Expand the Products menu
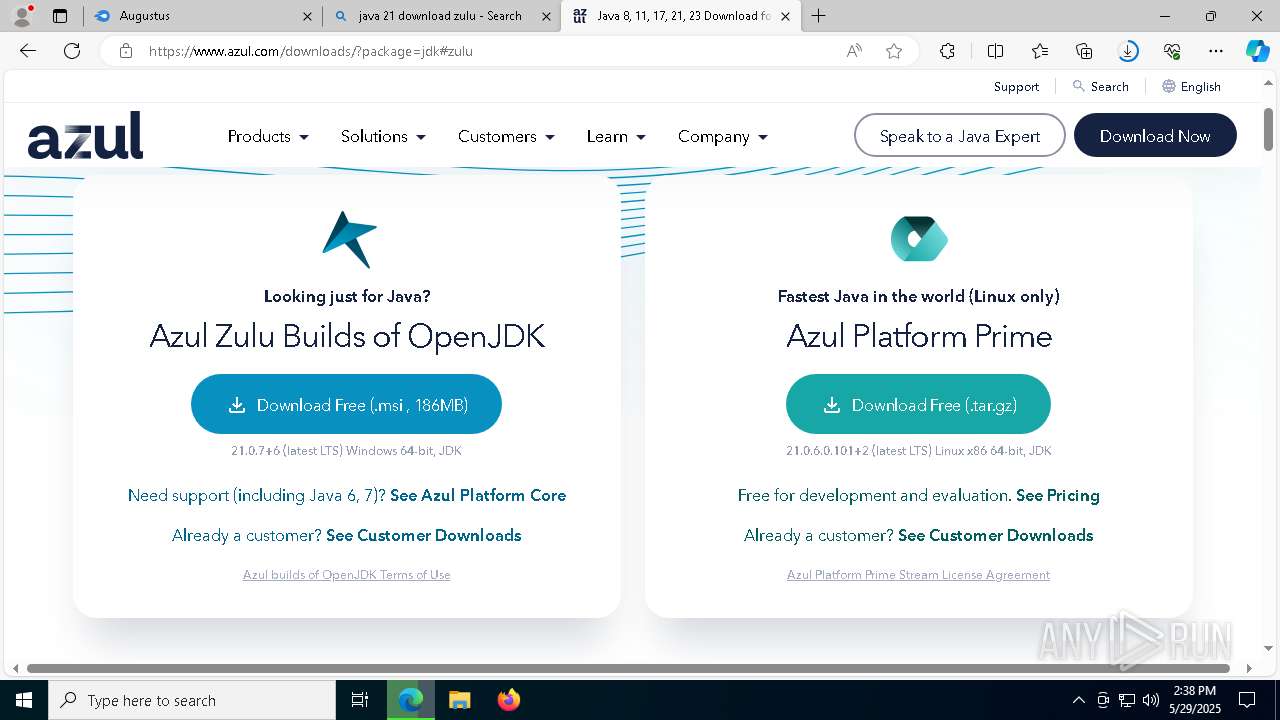The height and width of the screenshot is (720, 1280). pyautogui.click(x=268, y=136)
